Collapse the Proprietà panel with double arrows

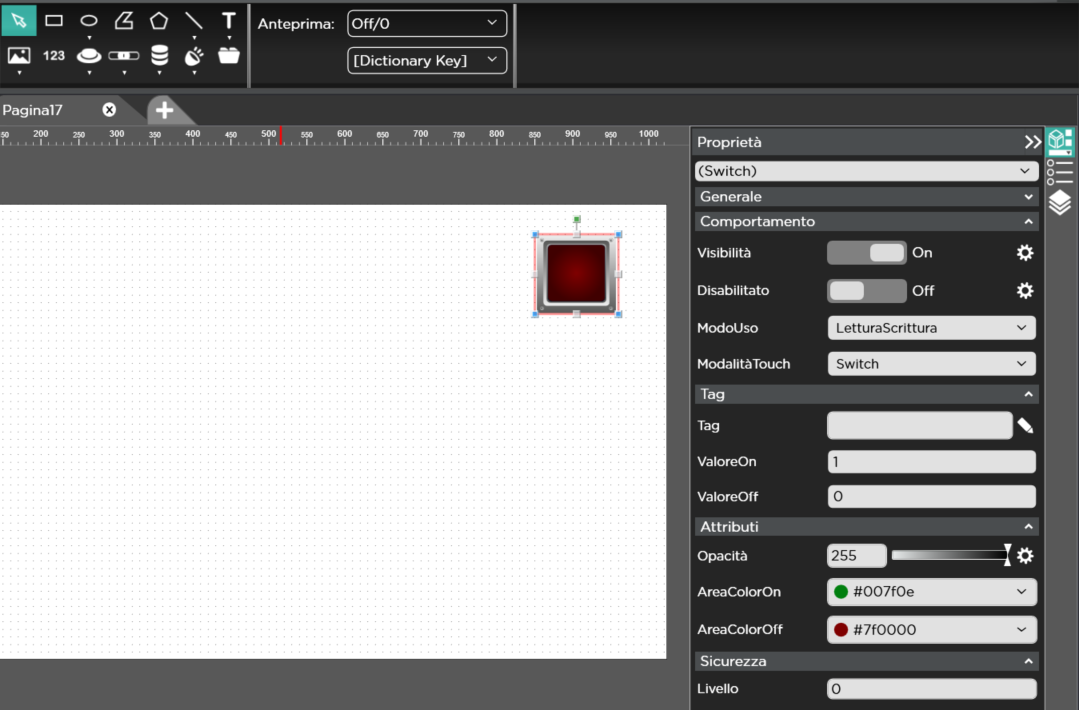pos(1032,143)
